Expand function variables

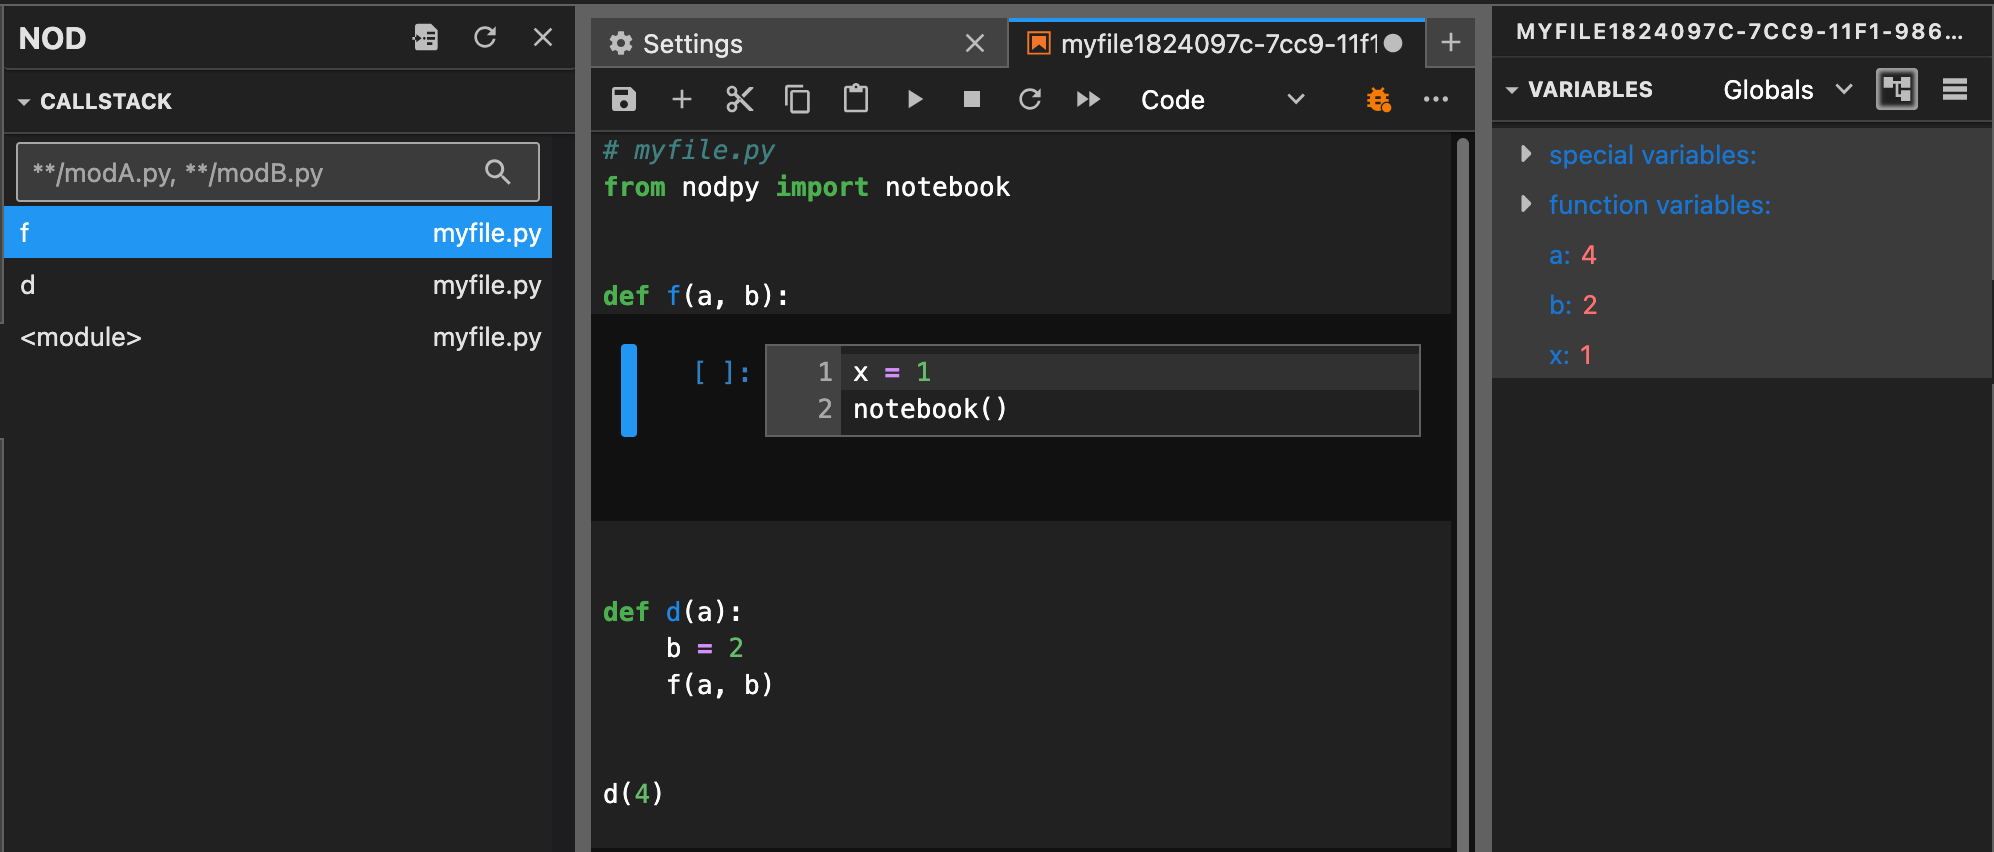1526,204
